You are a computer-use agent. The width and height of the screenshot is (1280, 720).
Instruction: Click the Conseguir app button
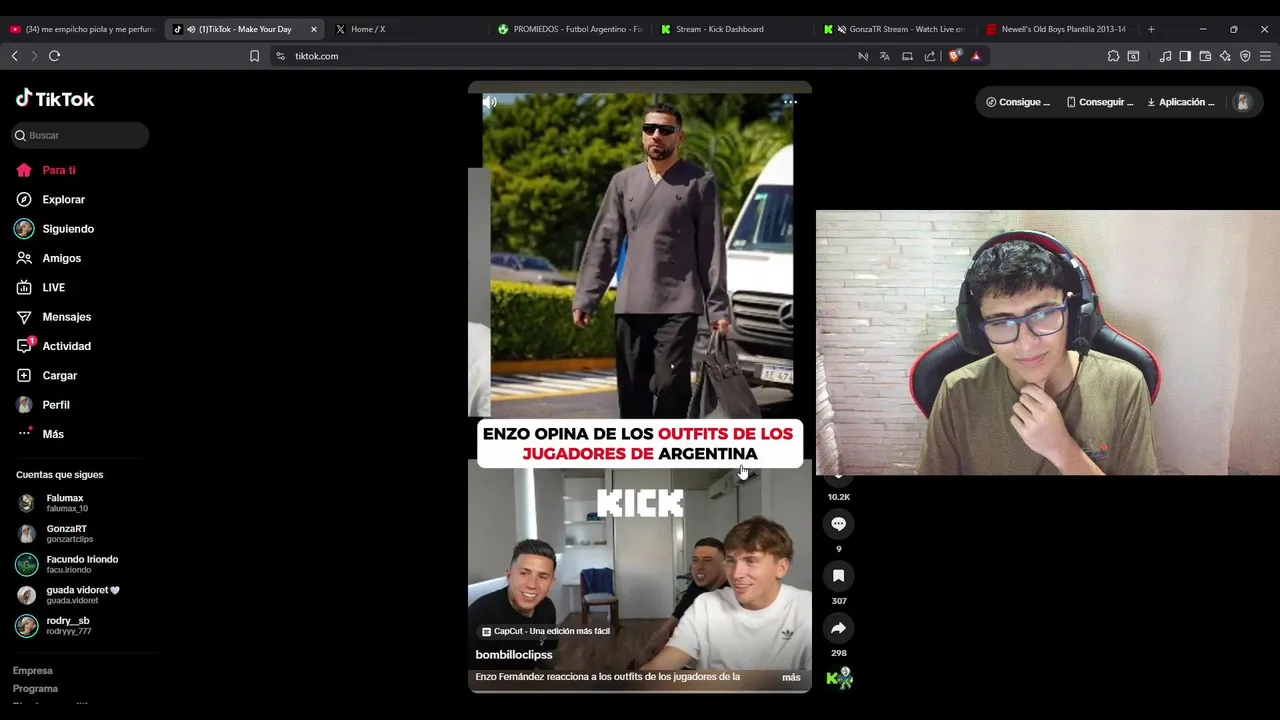[1100, 102]
